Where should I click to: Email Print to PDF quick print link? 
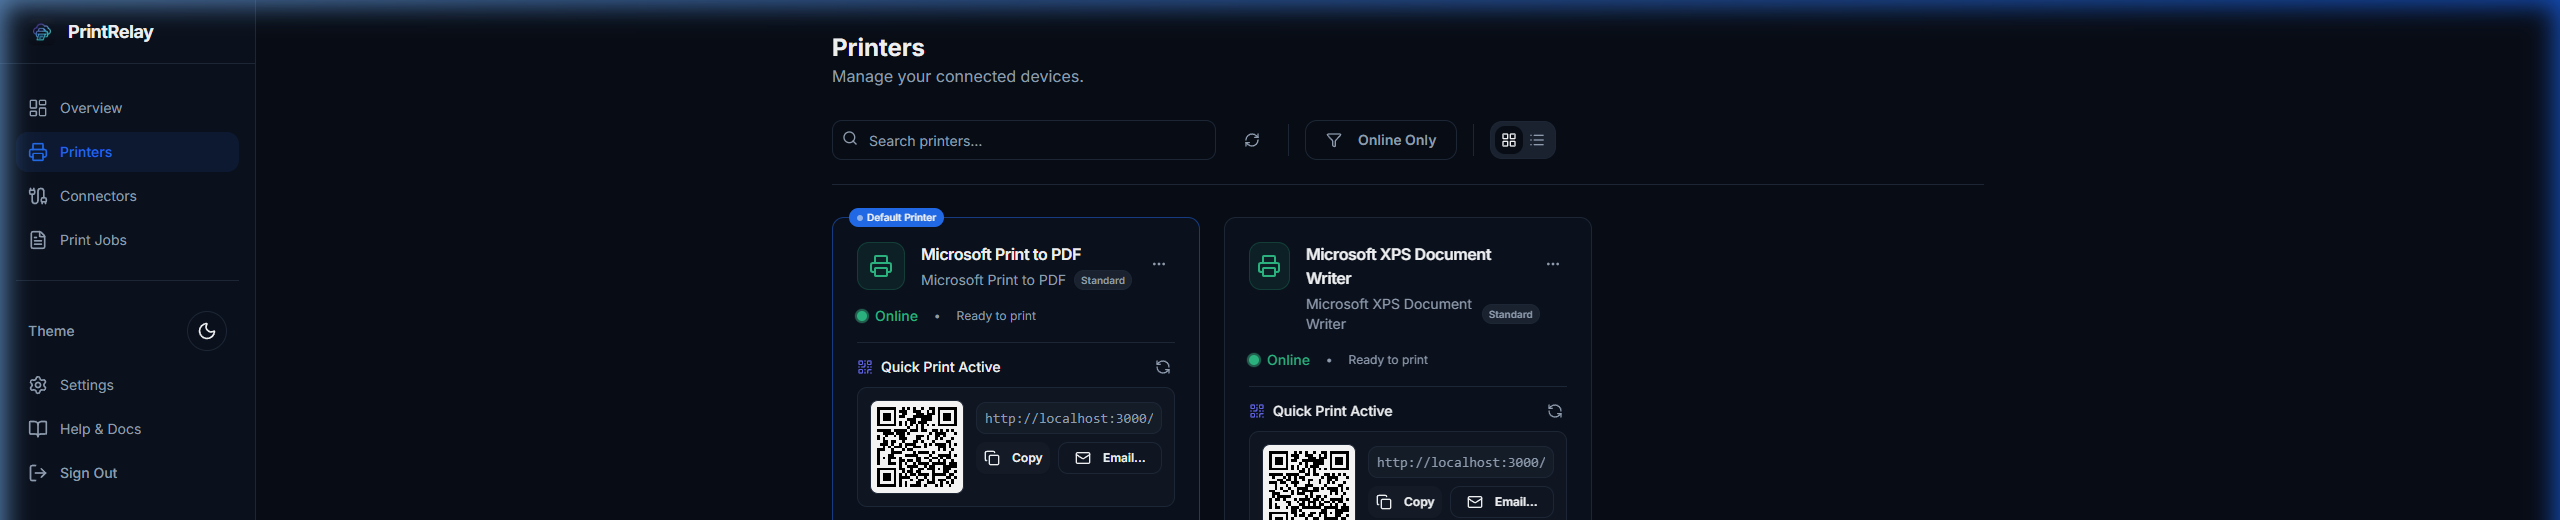tap(1110, 458)
